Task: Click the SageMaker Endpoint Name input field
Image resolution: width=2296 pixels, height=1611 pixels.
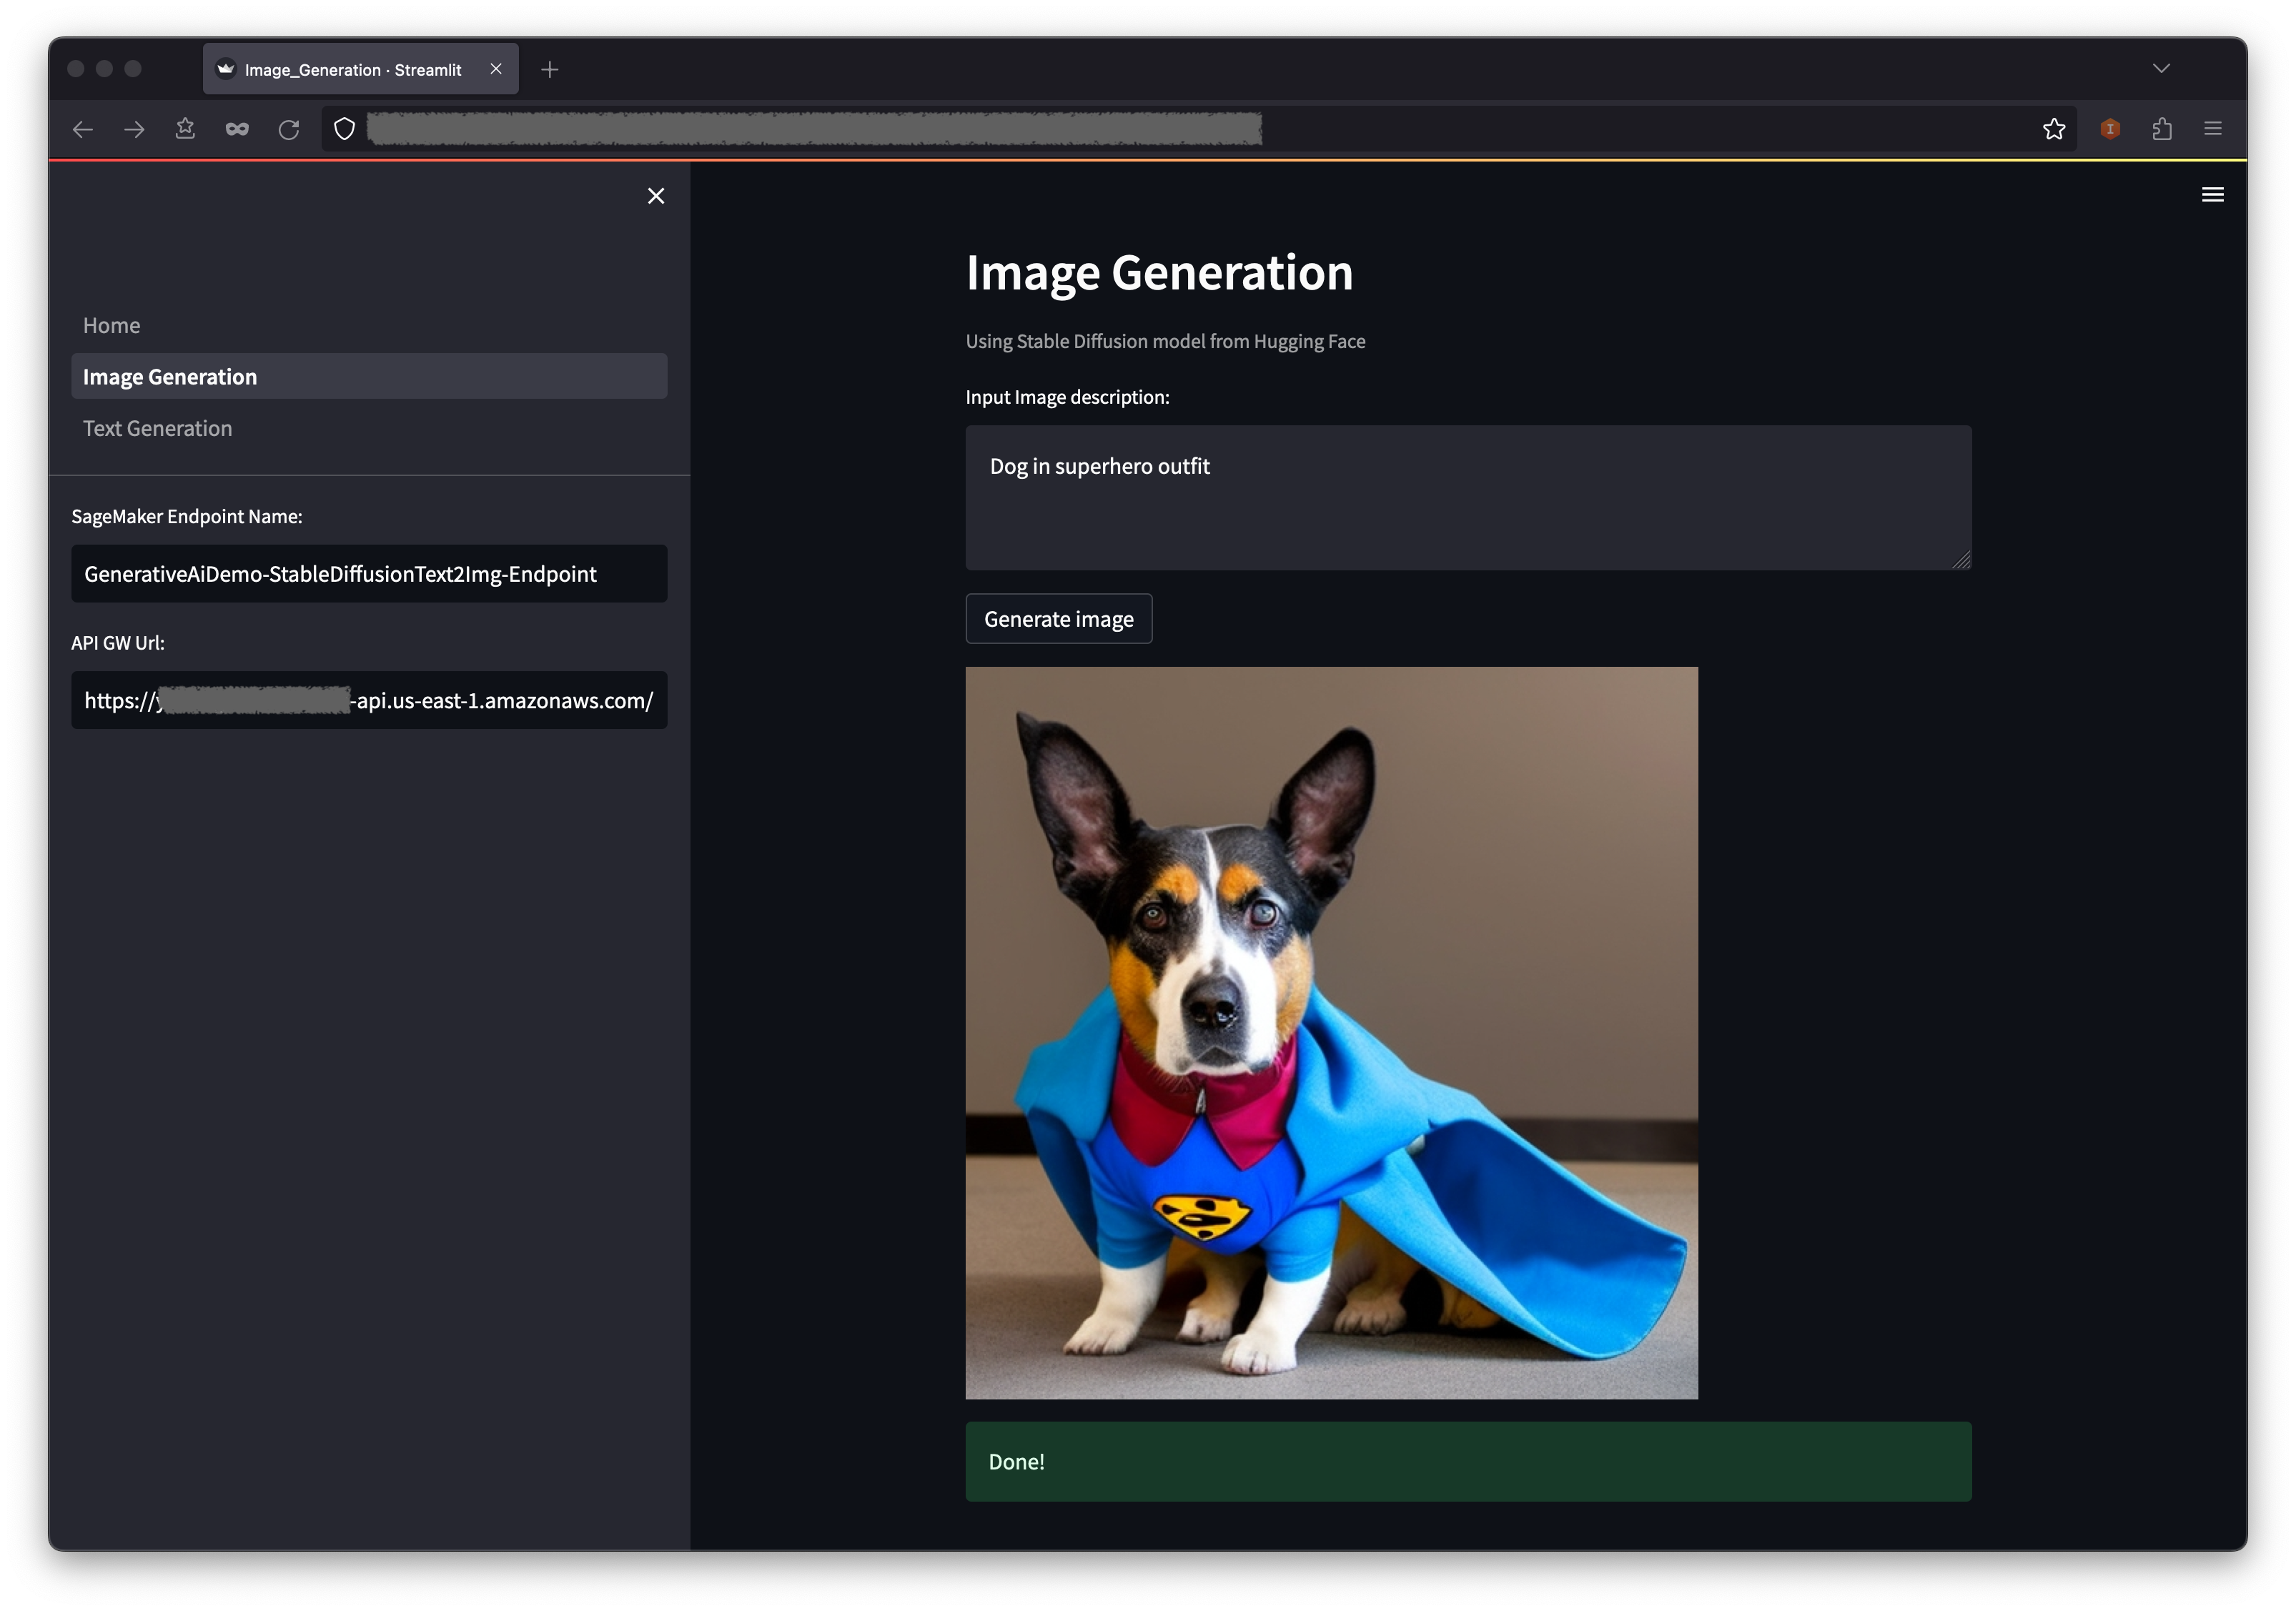Action: point(367,572)
